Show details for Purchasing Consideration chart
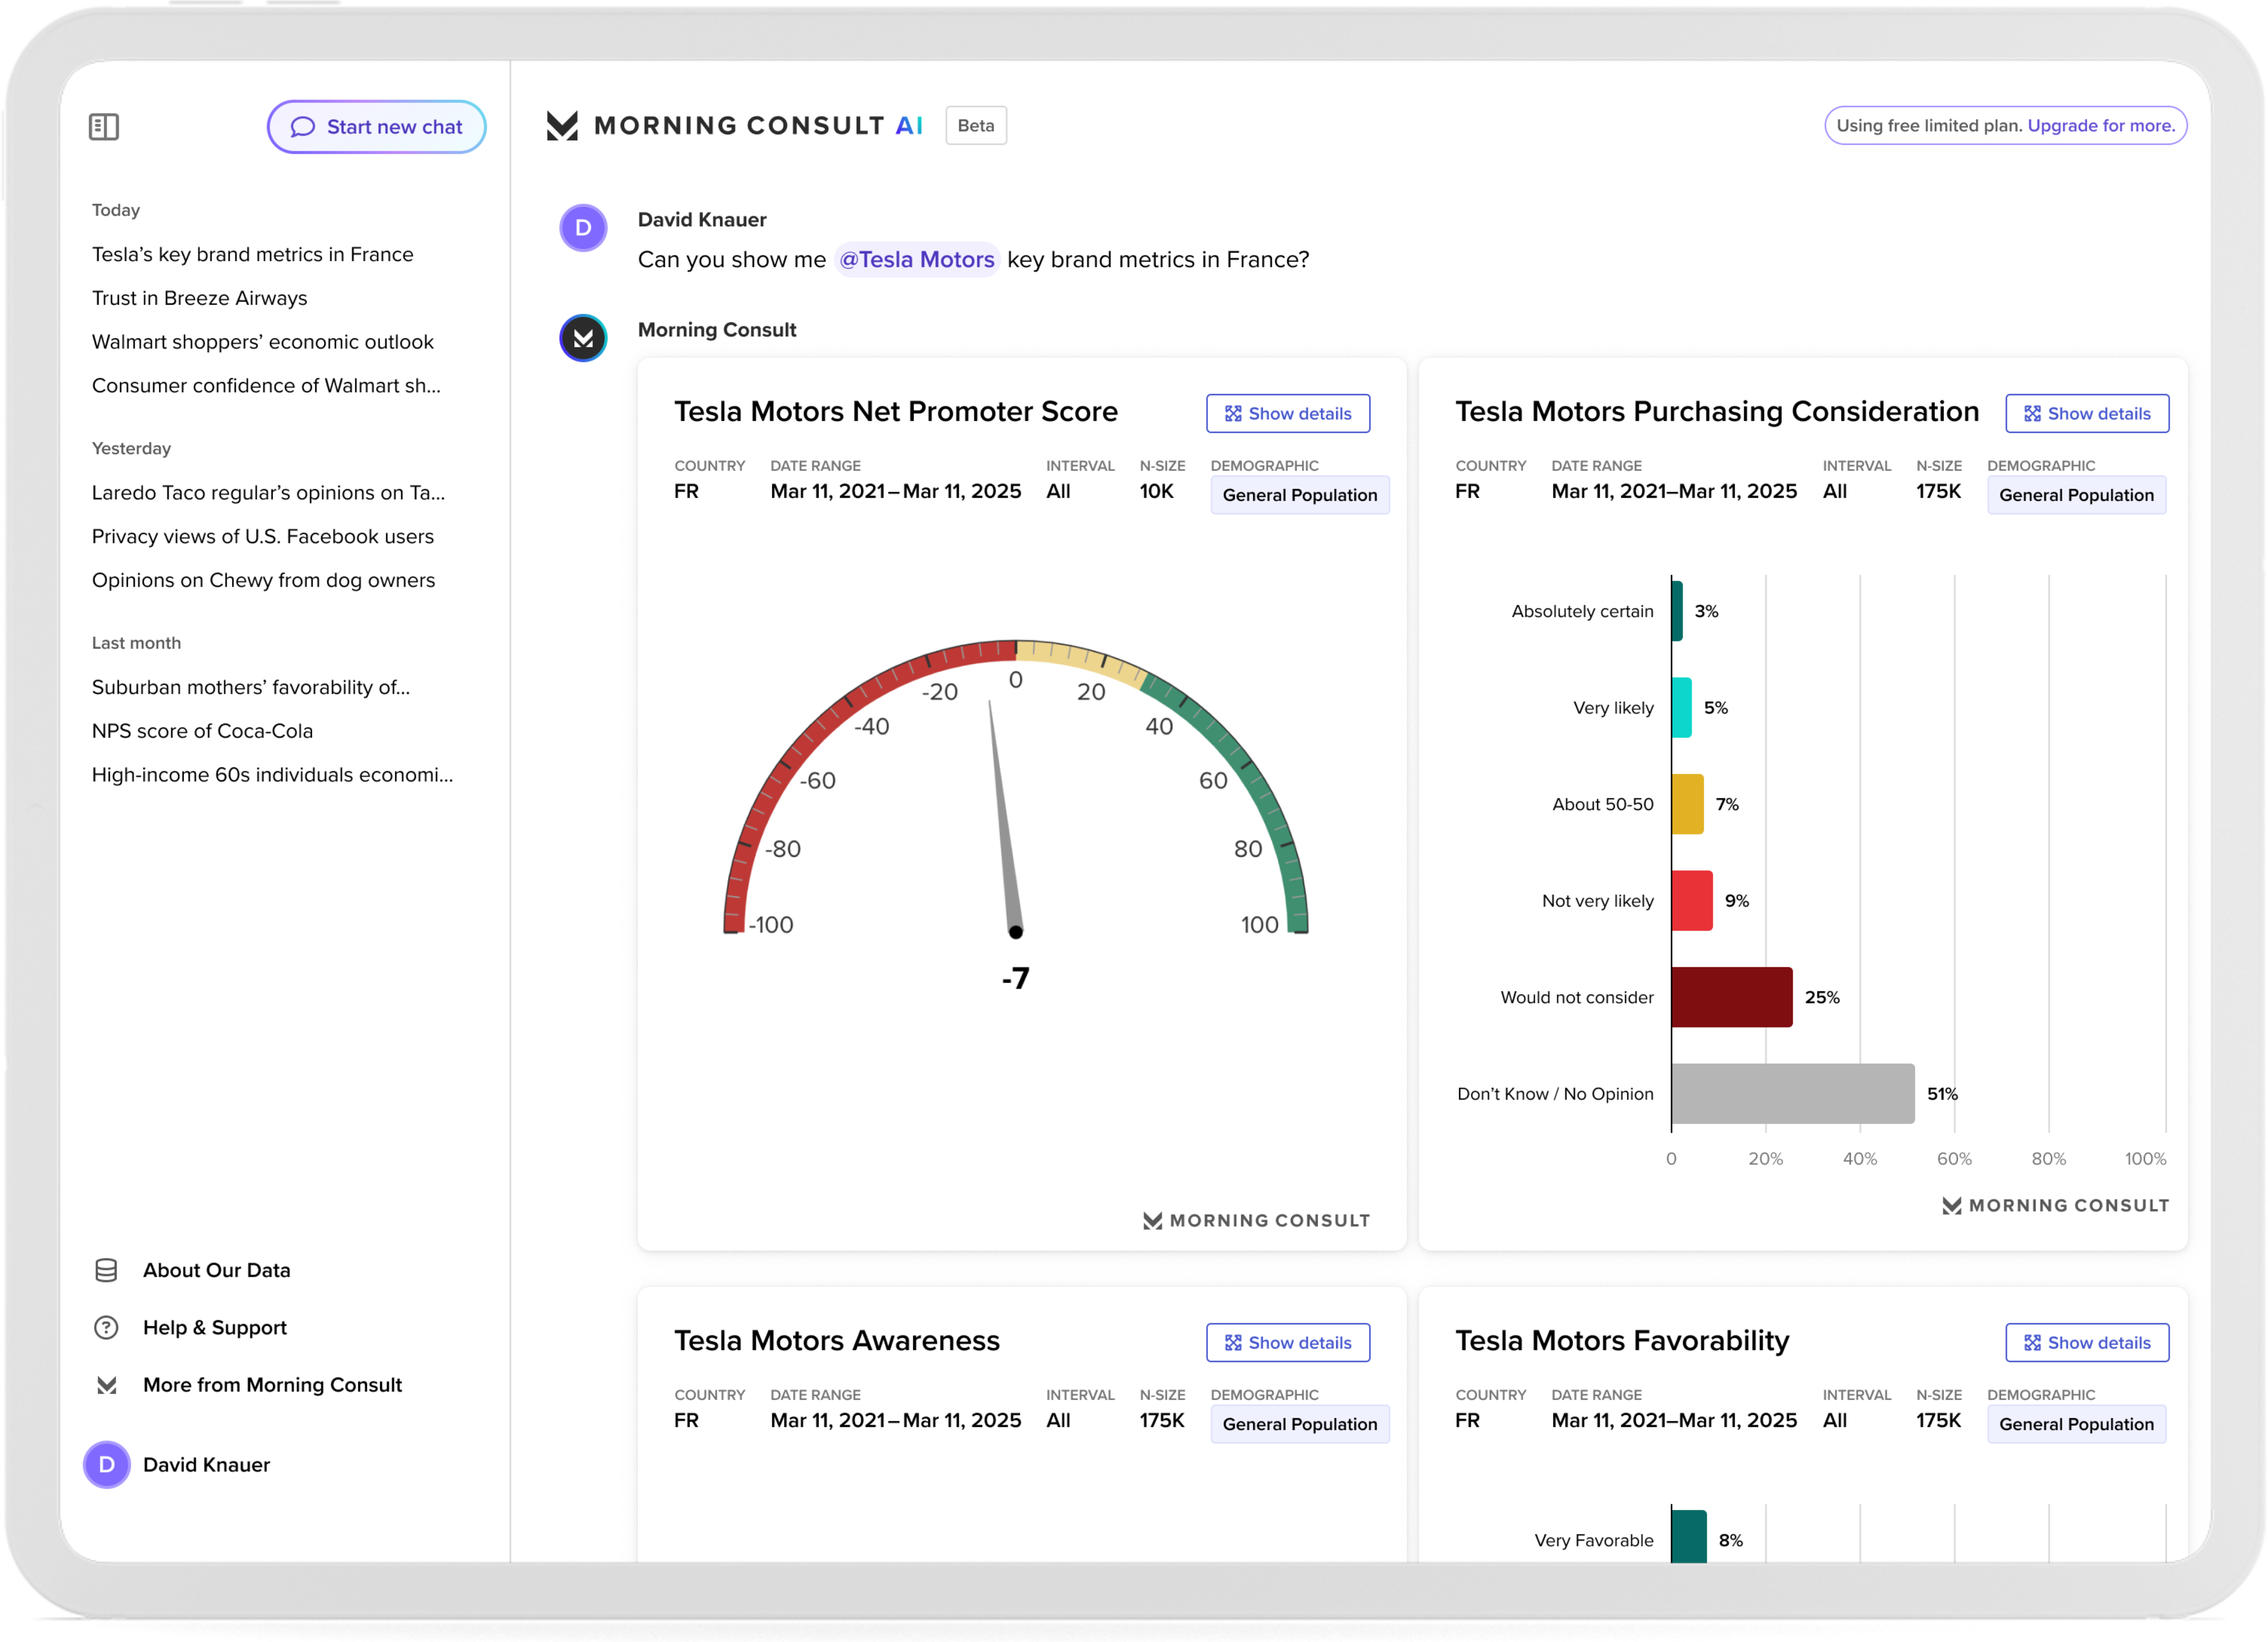 point(2086,413)
